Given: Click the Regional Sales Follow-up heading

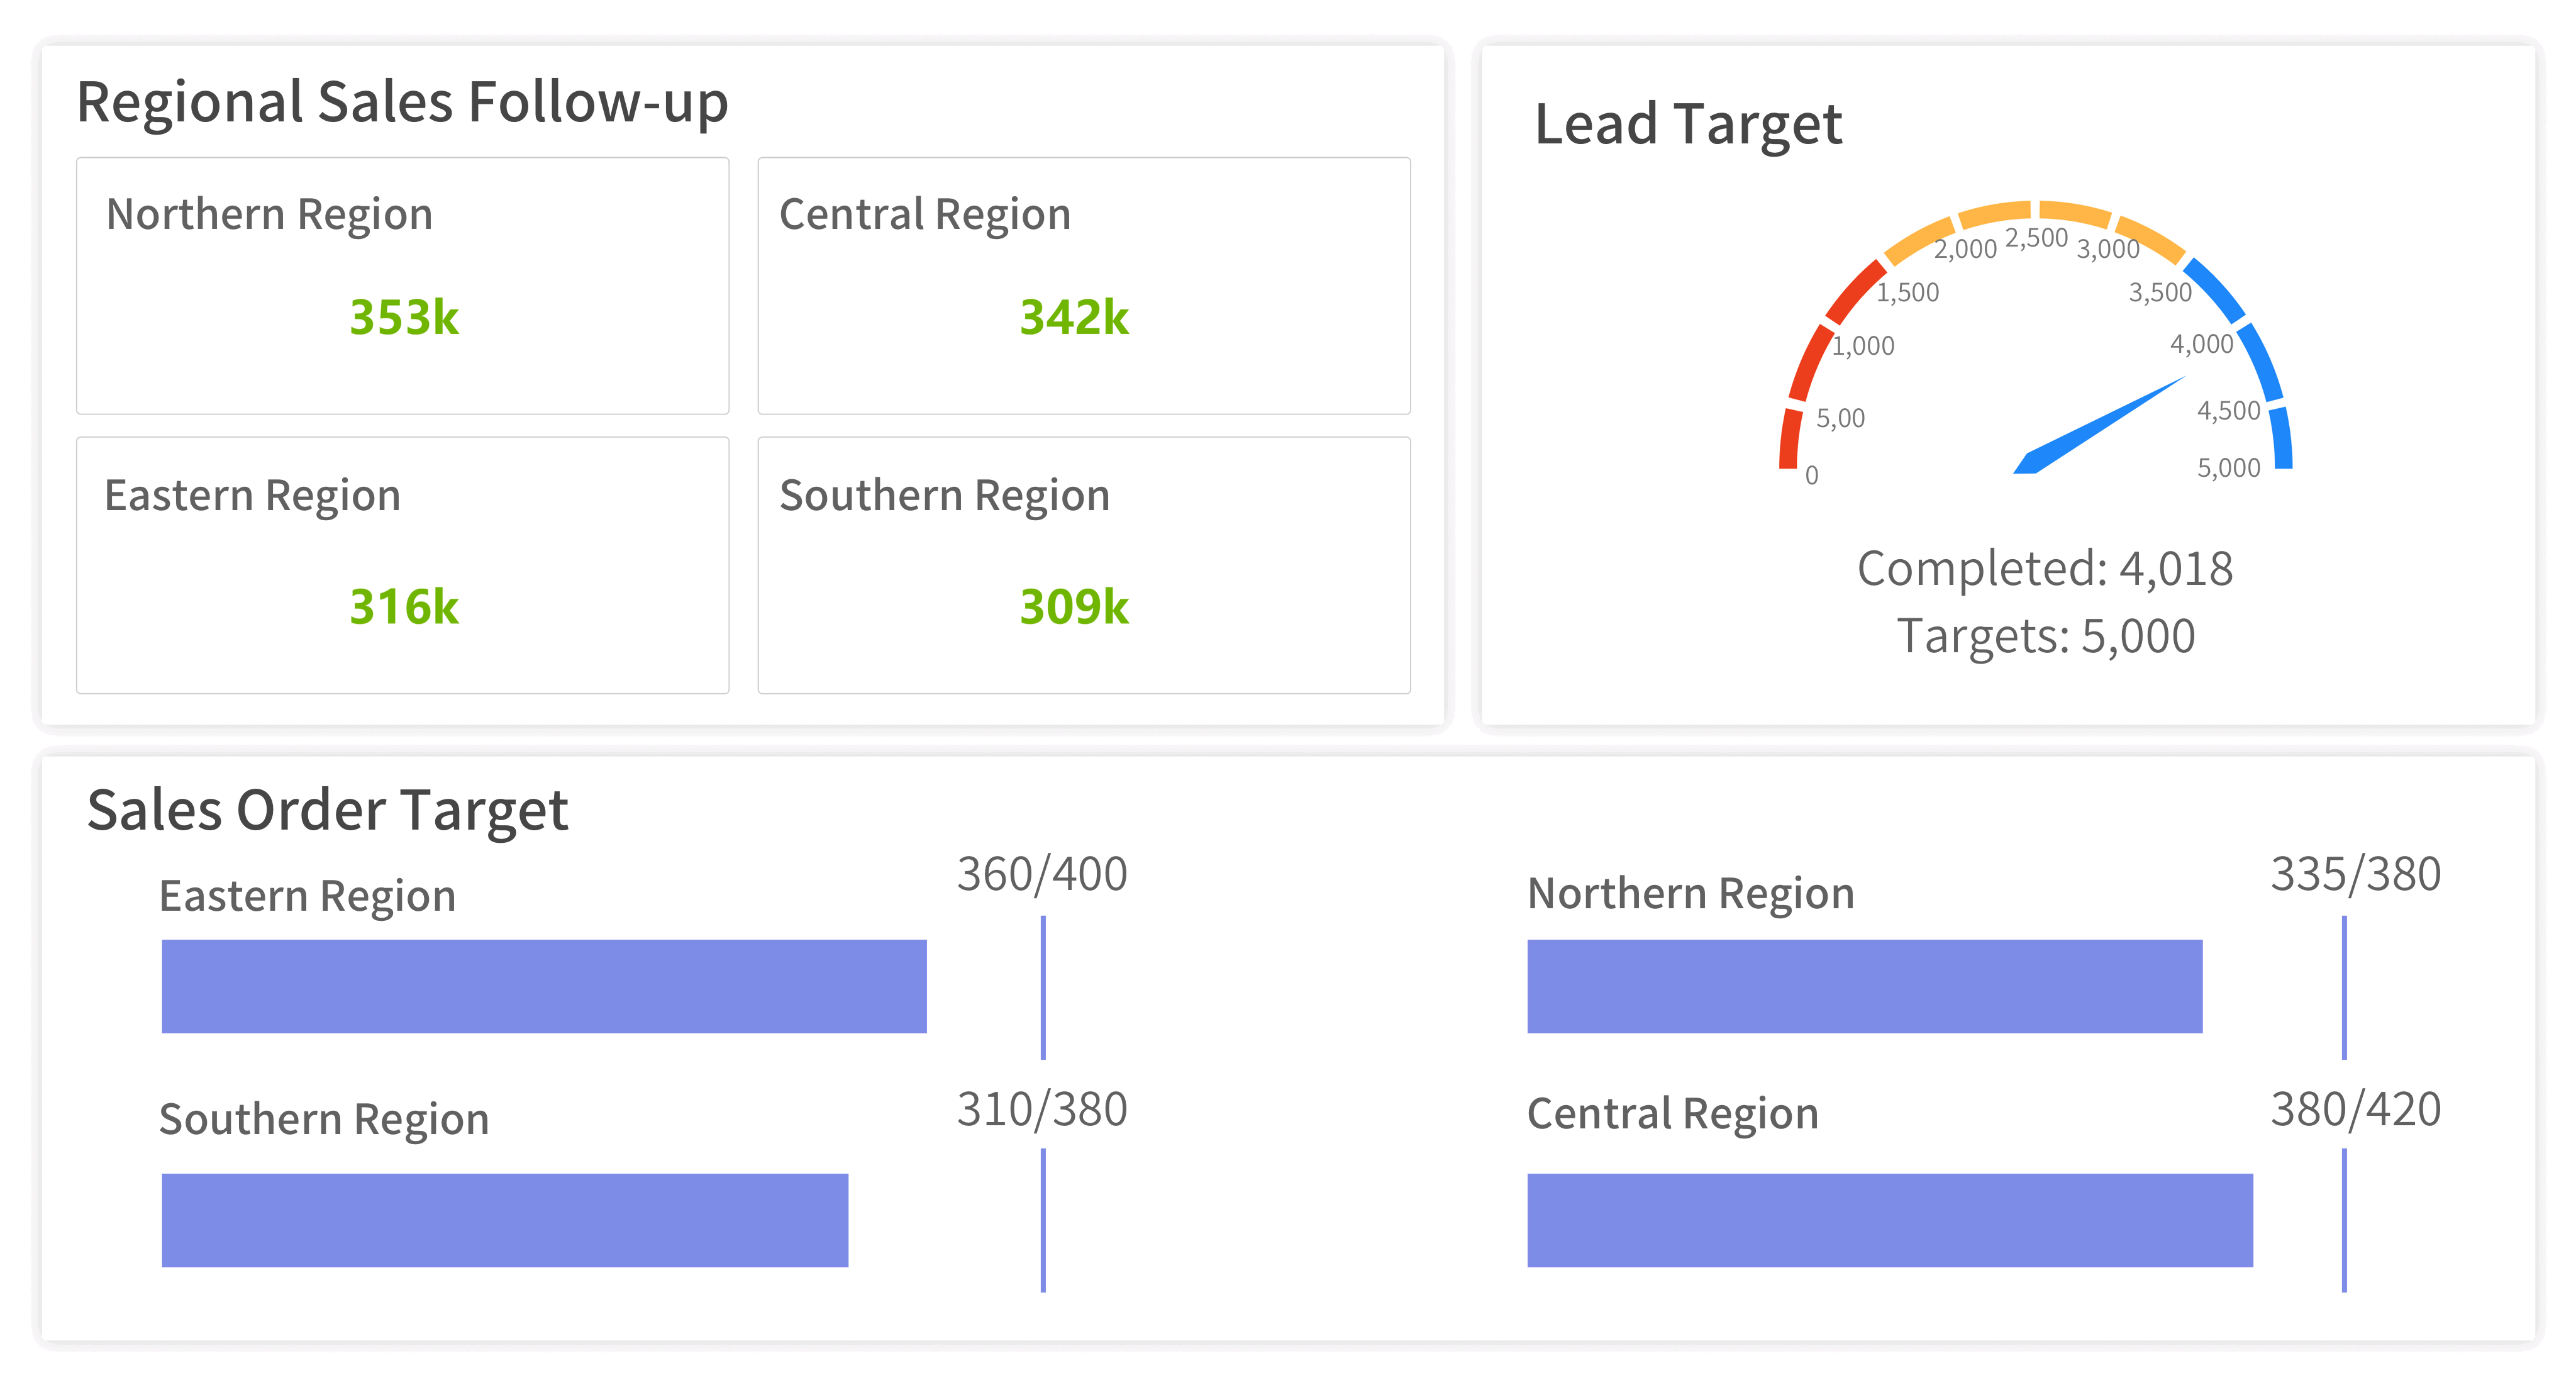Looking at the screenshot, I should (x=402, y=102).
